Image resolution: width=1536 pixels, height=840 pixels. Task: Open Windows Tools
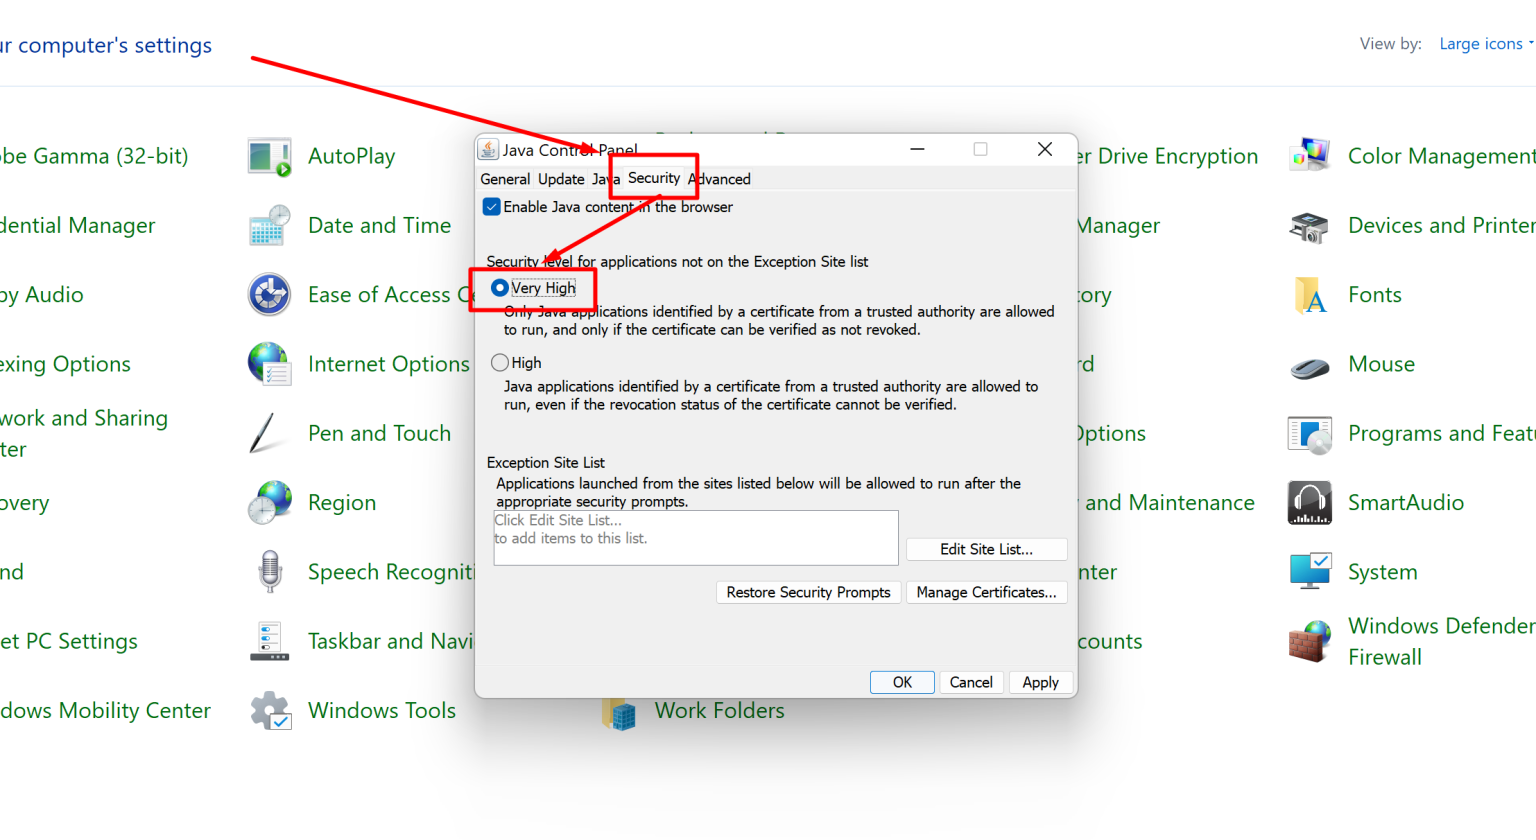[382, 710]
